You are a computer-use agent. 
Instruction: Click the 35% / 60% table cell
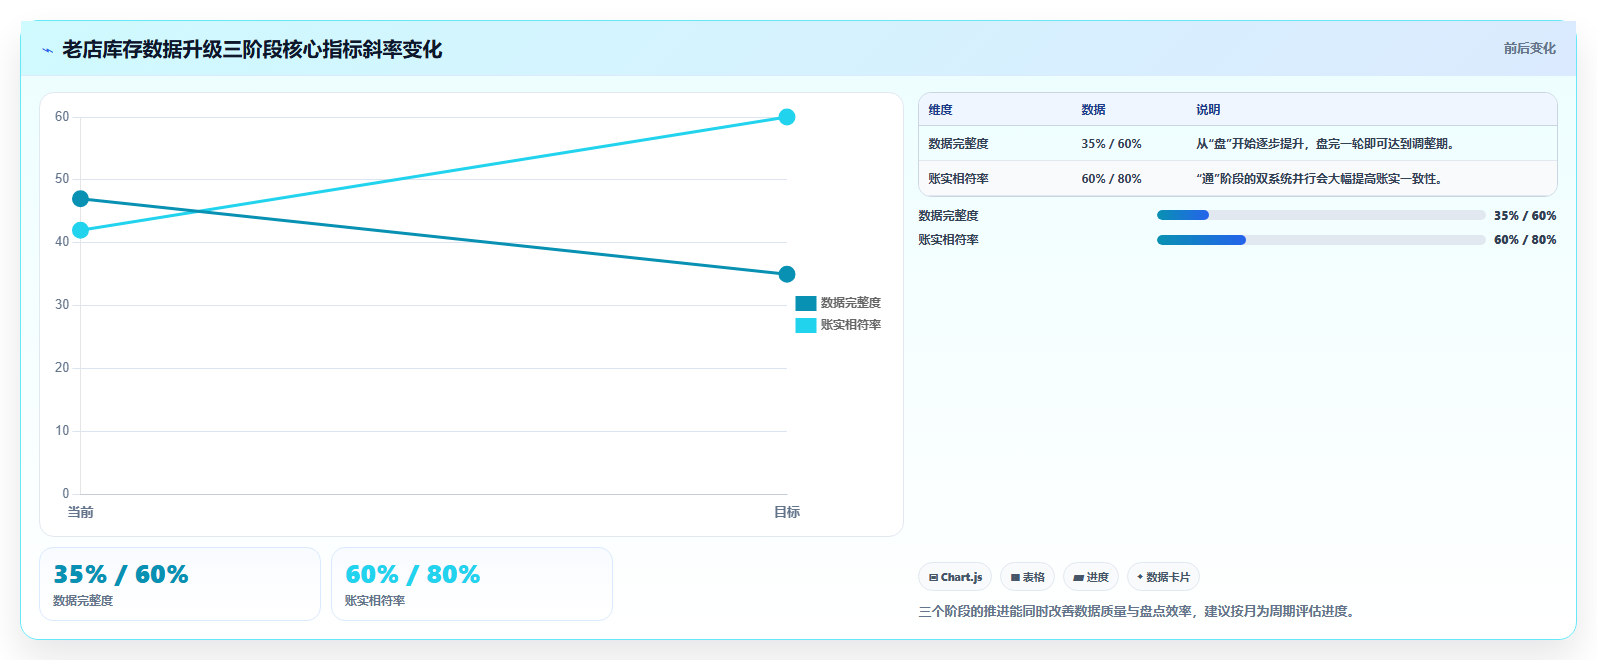[x=1111, y=144]
